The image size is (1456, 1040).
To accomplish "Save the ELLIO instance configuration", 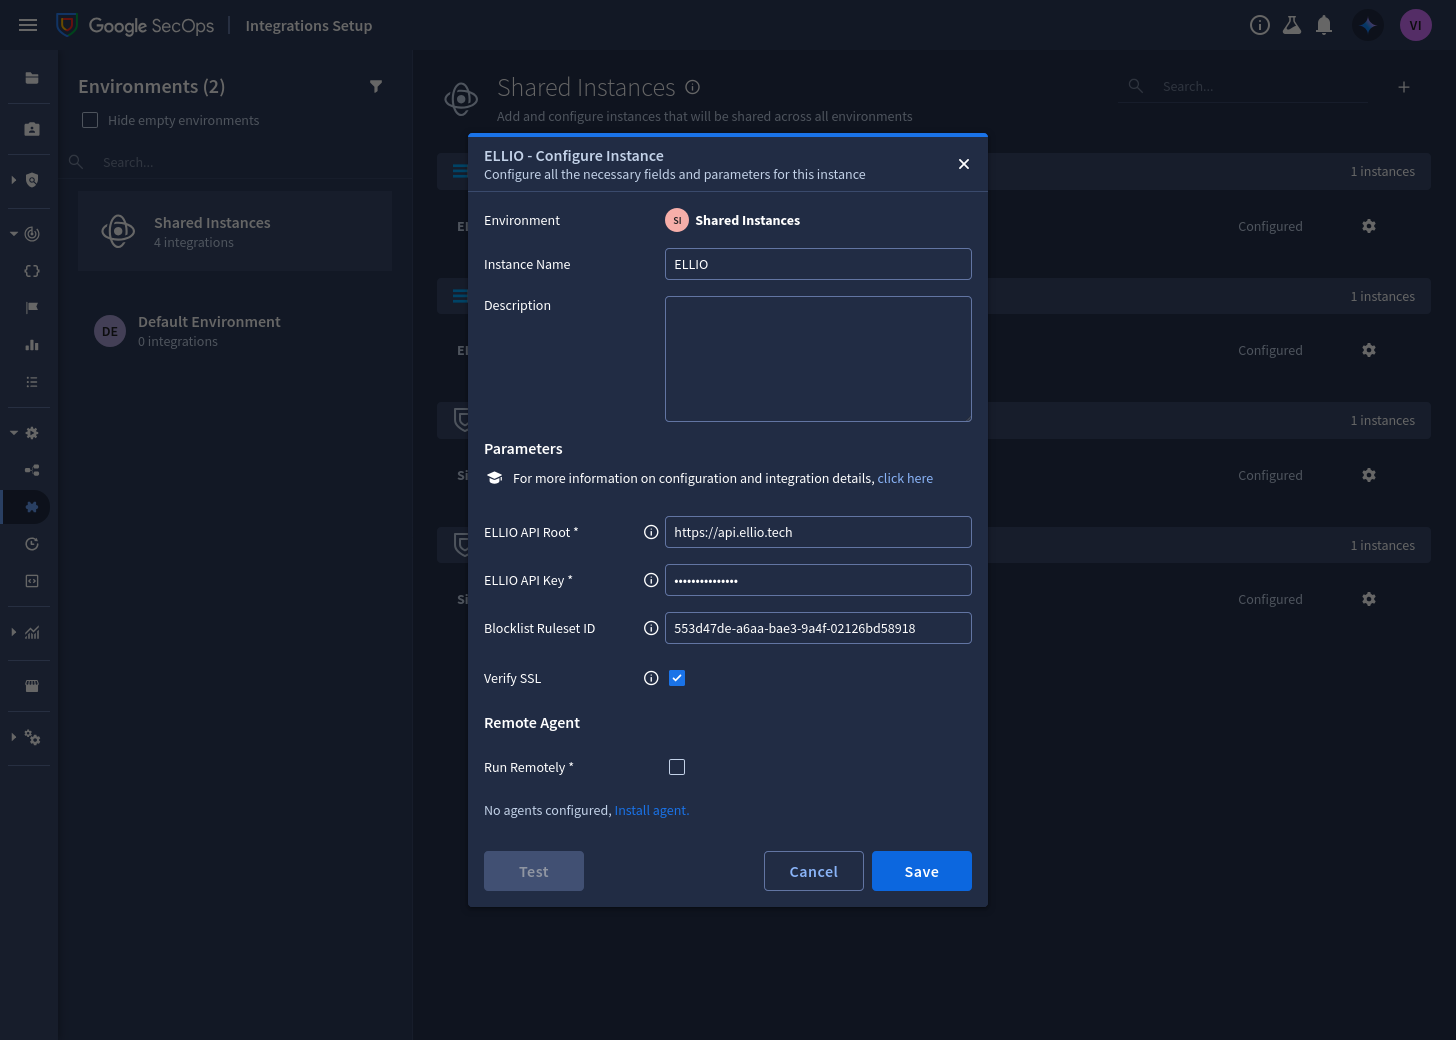I will pyautogui.click(x=922, y=871).
